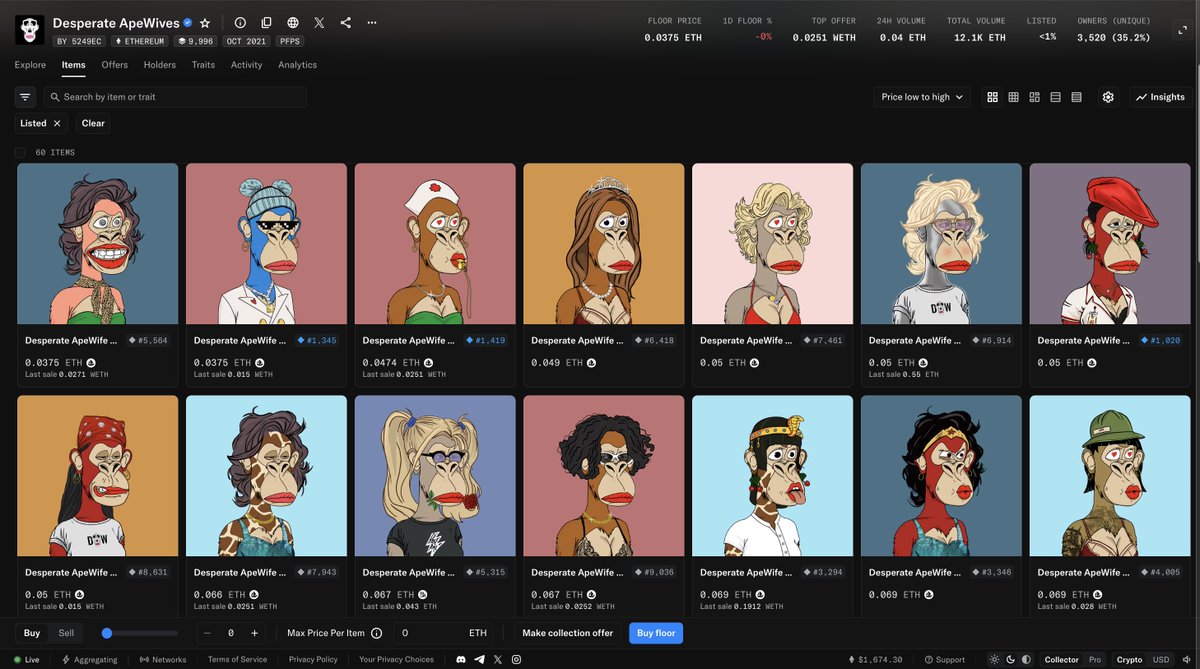This screenshot has height=669, width=1200.
Task: Switch to mosaic layout view
Action: point(1034,97)
